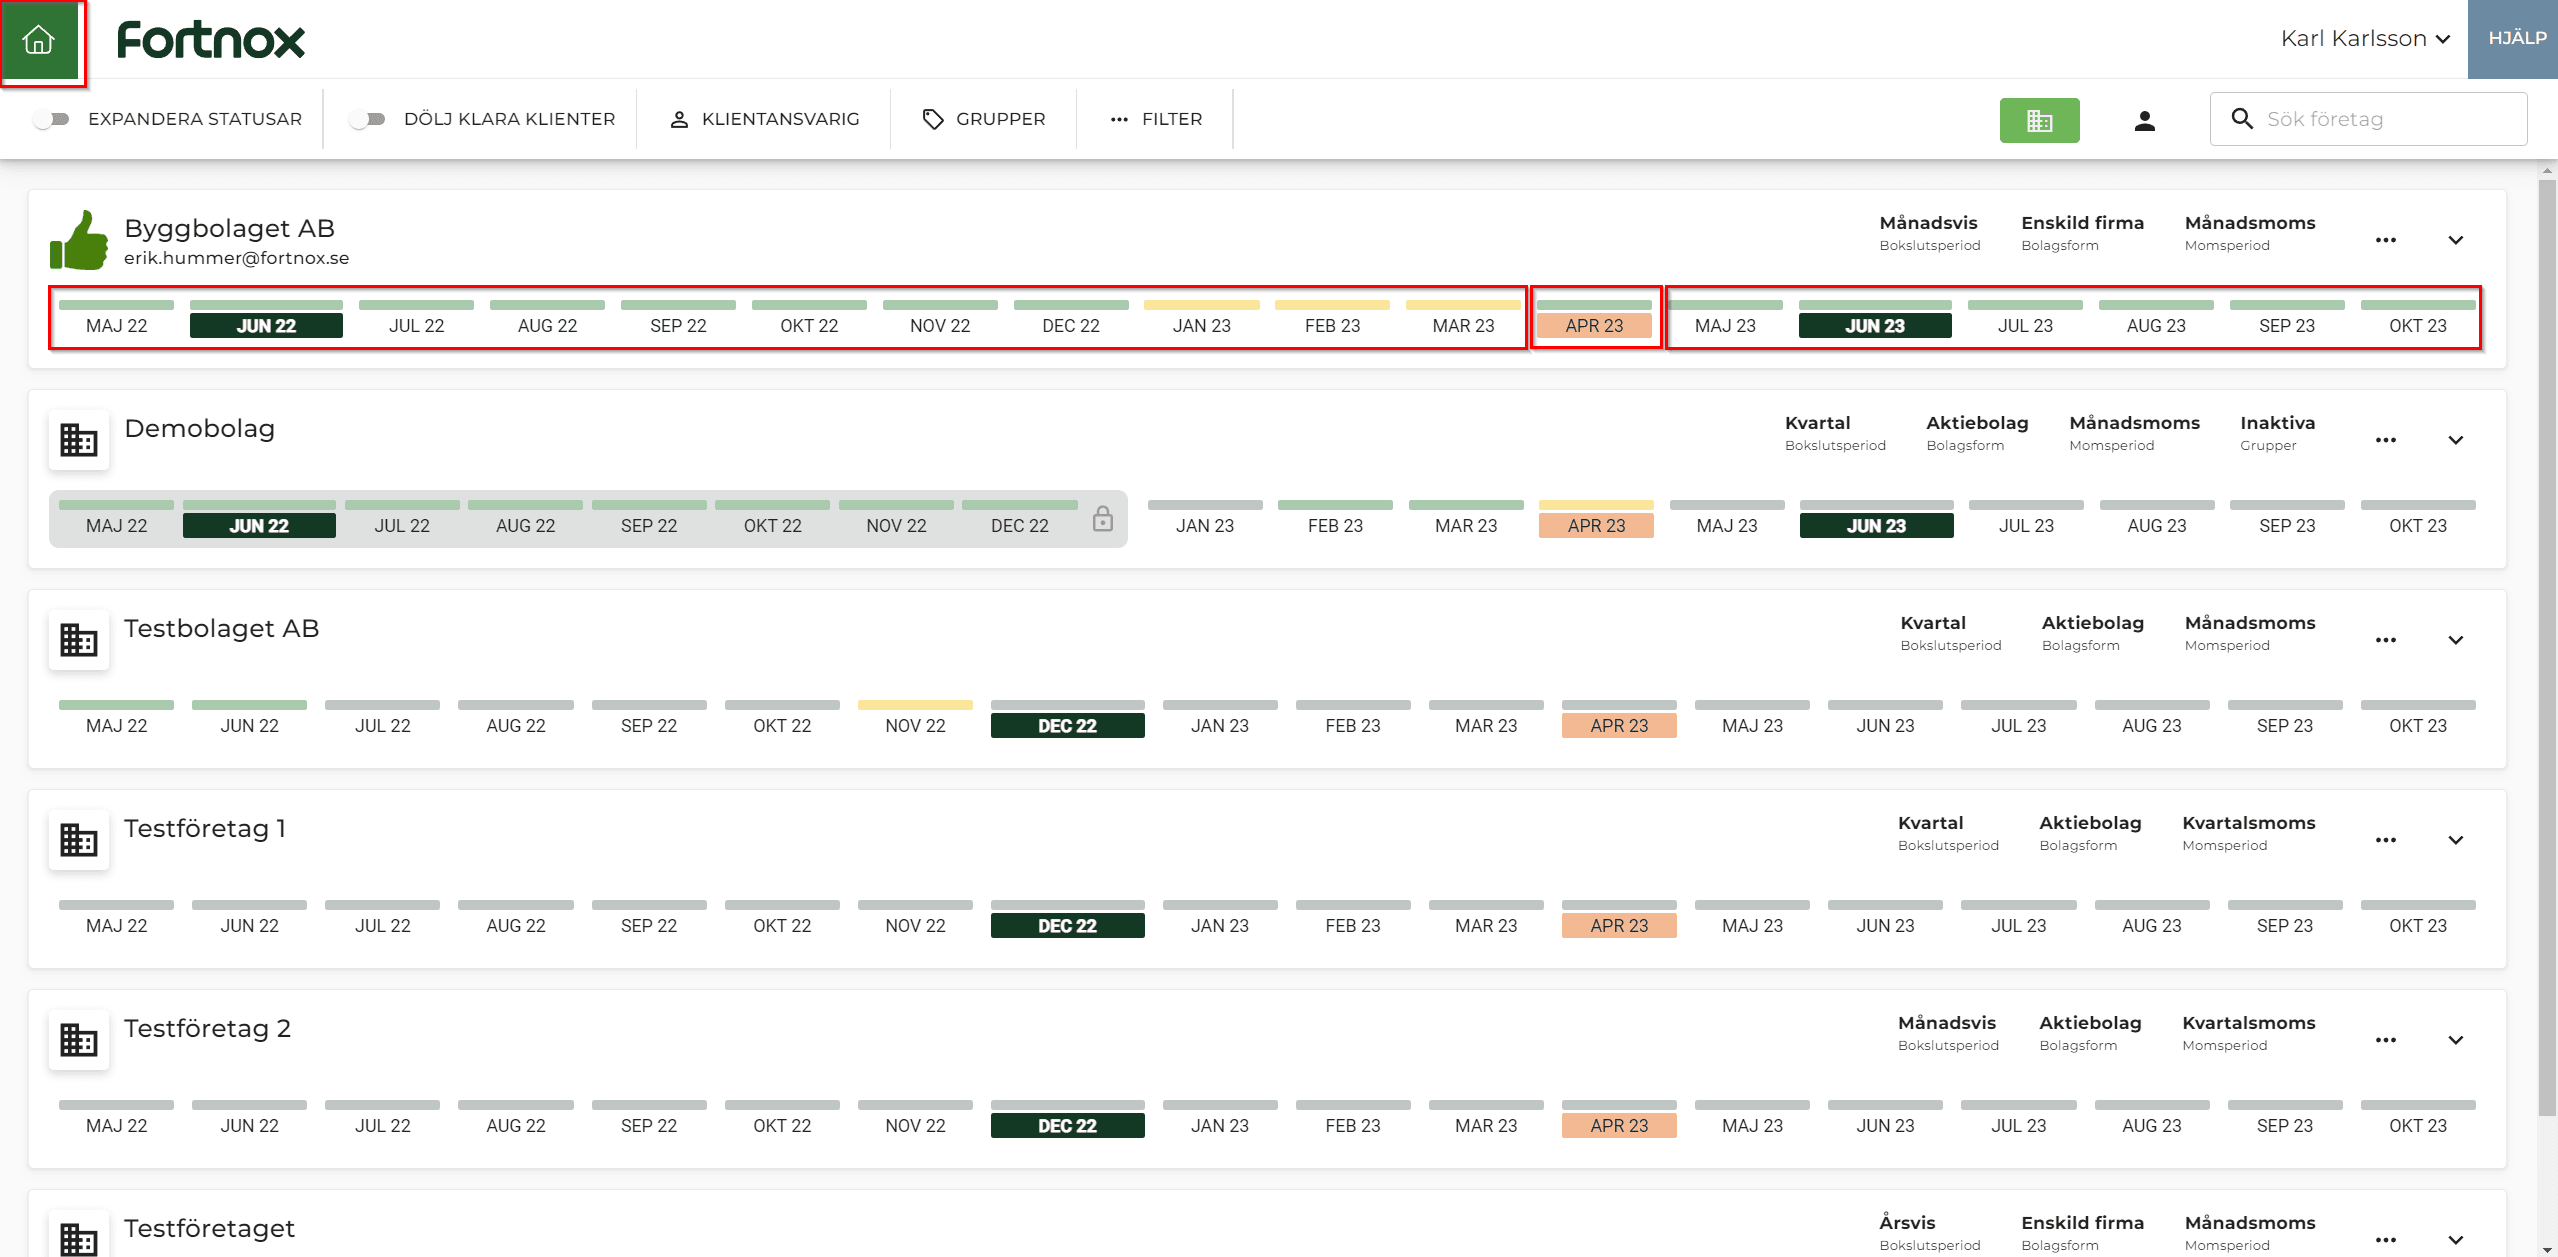Click Byggbolaget AB's Enskild firma label
The image size is (2558, 1257).
pyautogui.click(x=2082, y=232)
